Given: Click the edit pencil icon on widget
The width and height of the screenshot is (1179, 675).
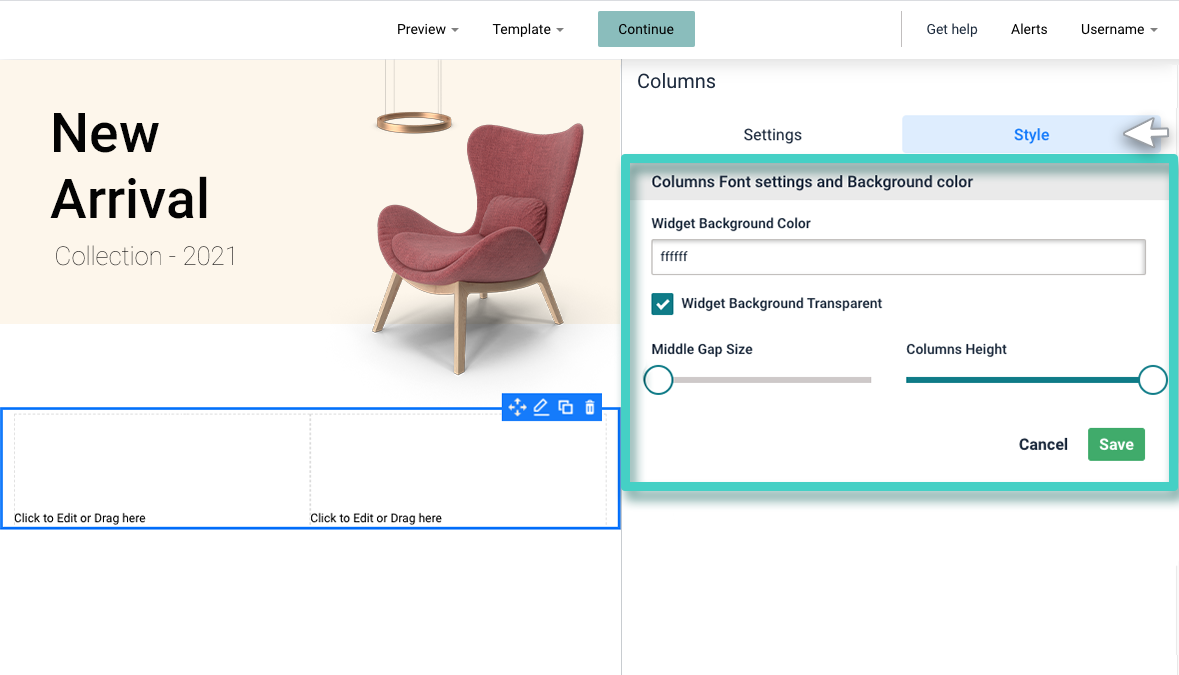Looking at the screenshot, I should [541, 407].
